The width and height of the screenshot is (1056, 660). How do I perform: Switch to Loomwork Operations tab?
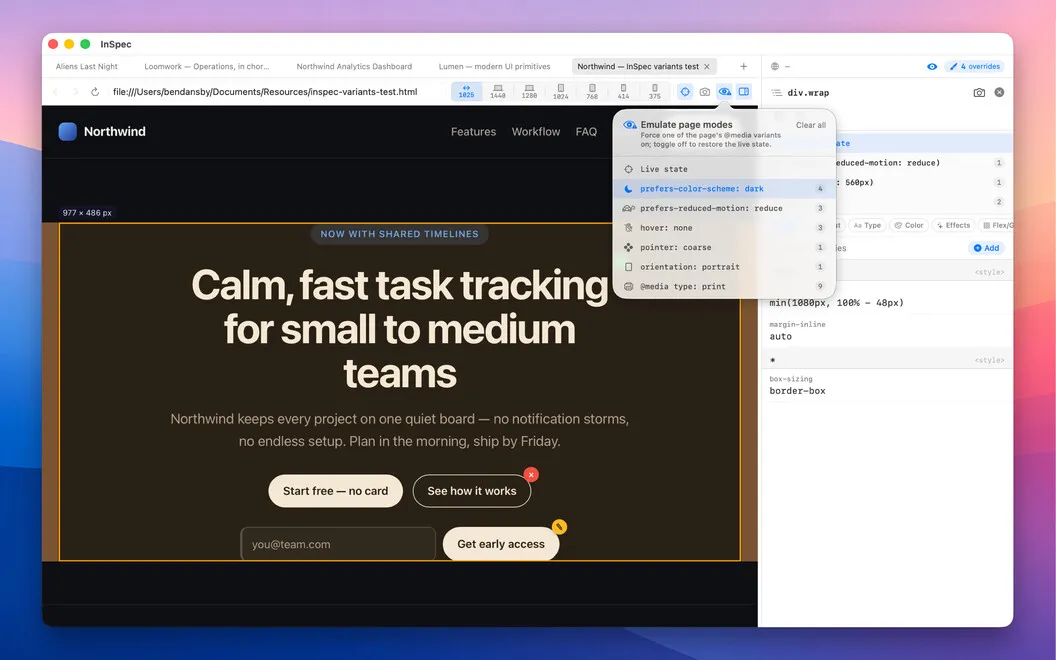pyautogui.click(x=207, y=67)
